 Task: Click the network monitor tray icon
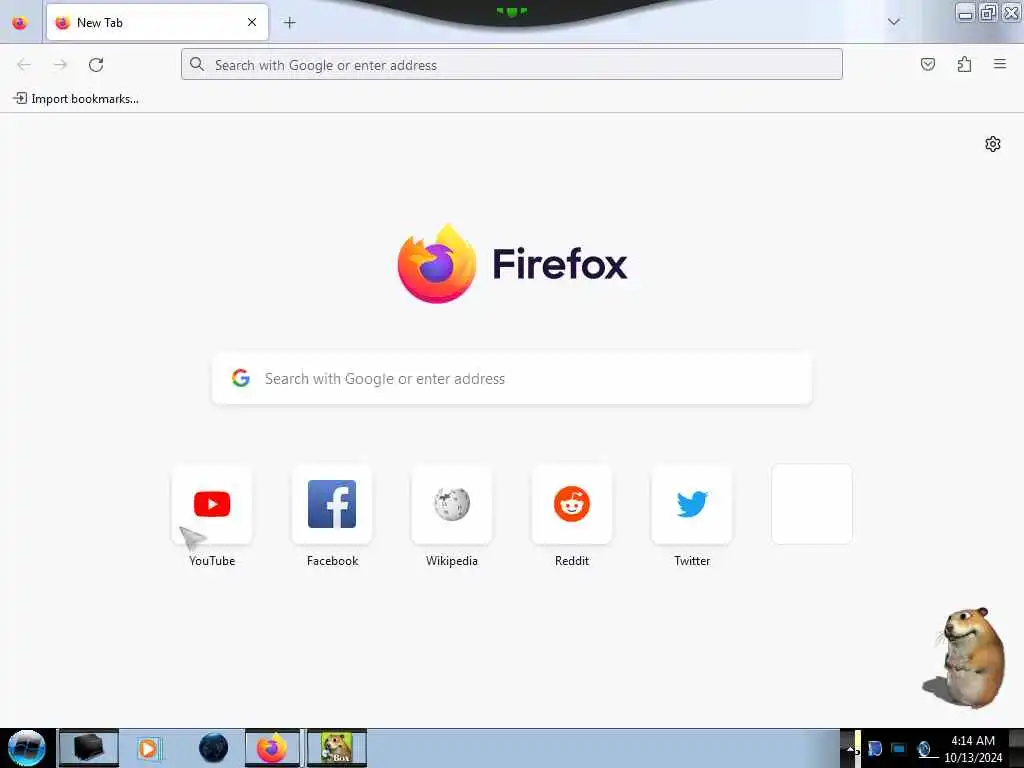[899, 748]
